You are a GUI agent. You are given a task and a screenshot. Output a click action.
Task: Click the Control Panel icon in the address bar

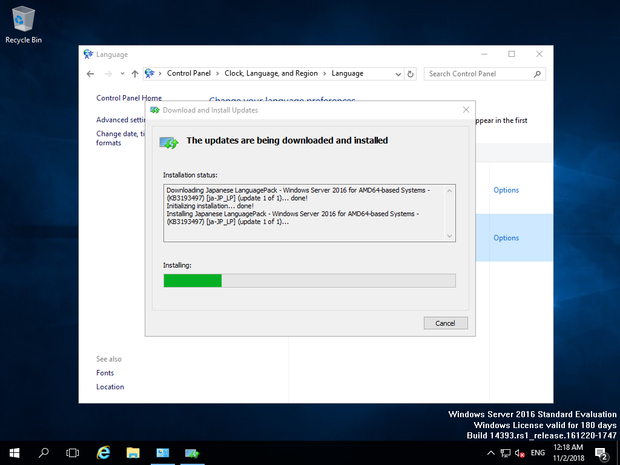coord(149,74)
